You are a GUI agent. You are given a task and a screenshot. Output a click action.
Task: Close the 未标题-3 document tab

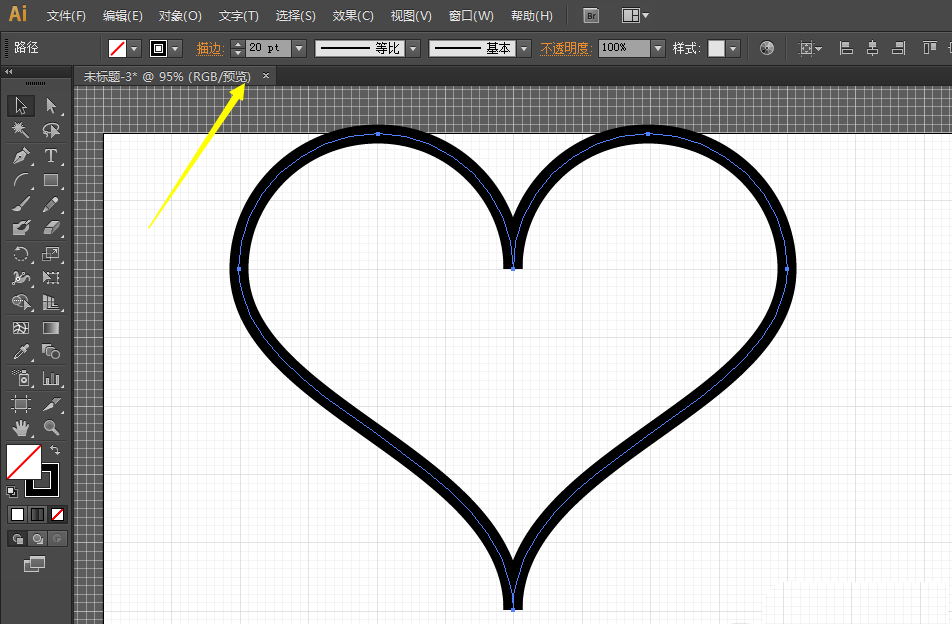266,76
